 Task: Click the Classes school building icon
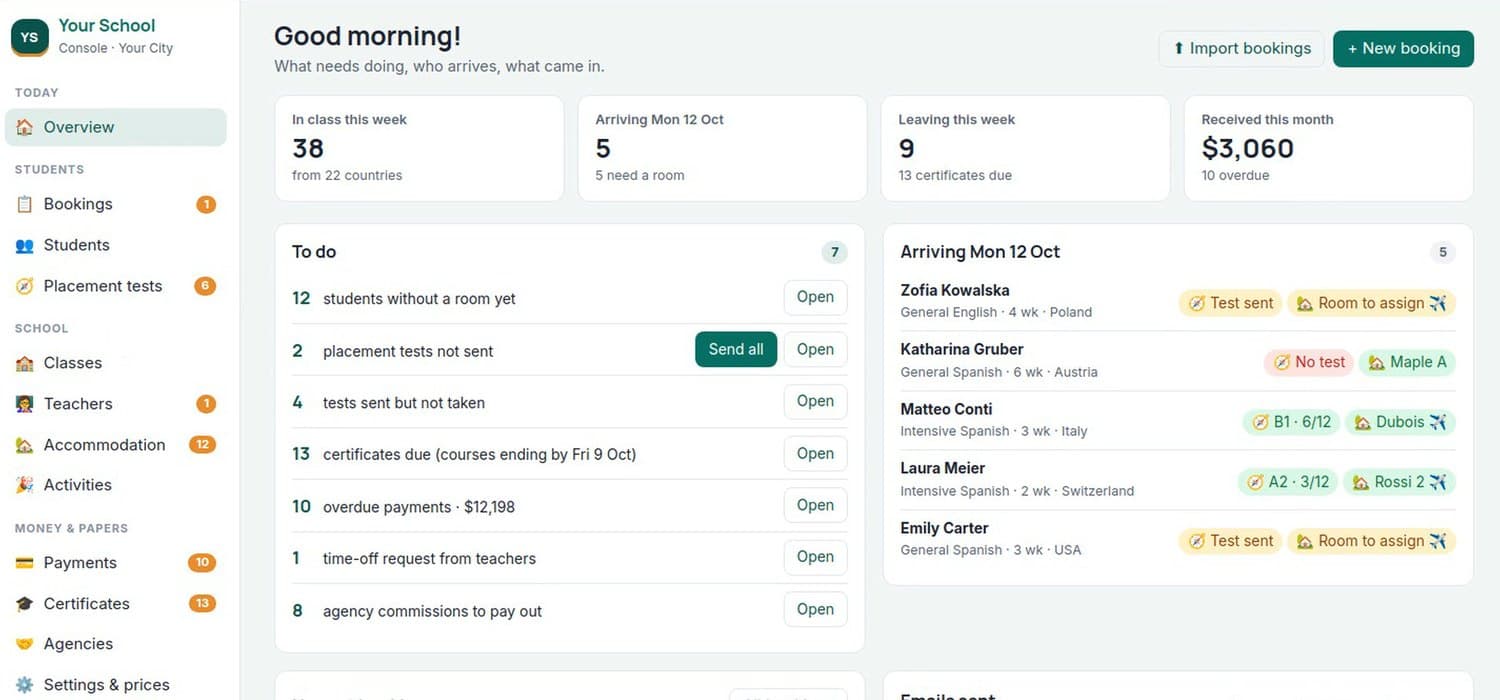pyautogui.click(x=25, y=363)
